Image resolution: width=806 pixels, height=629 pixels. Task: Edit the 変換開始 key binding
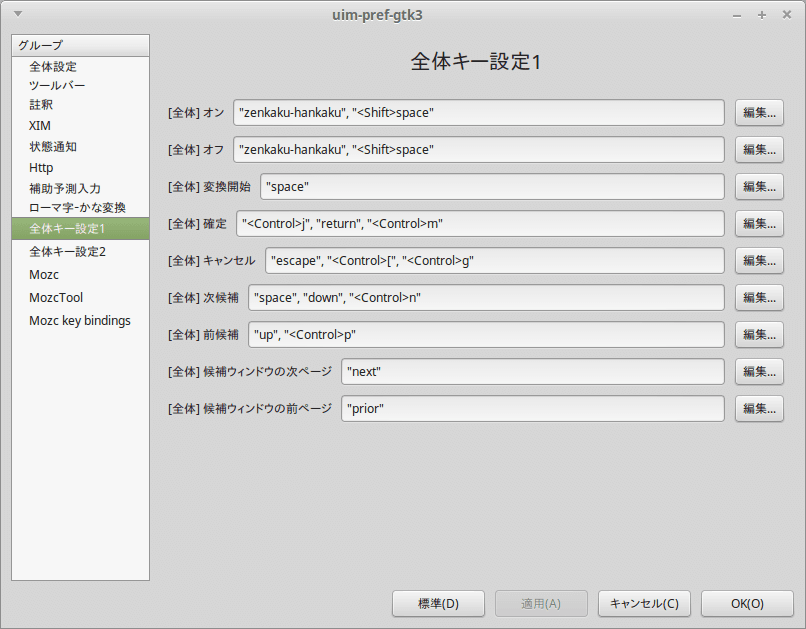759,187
